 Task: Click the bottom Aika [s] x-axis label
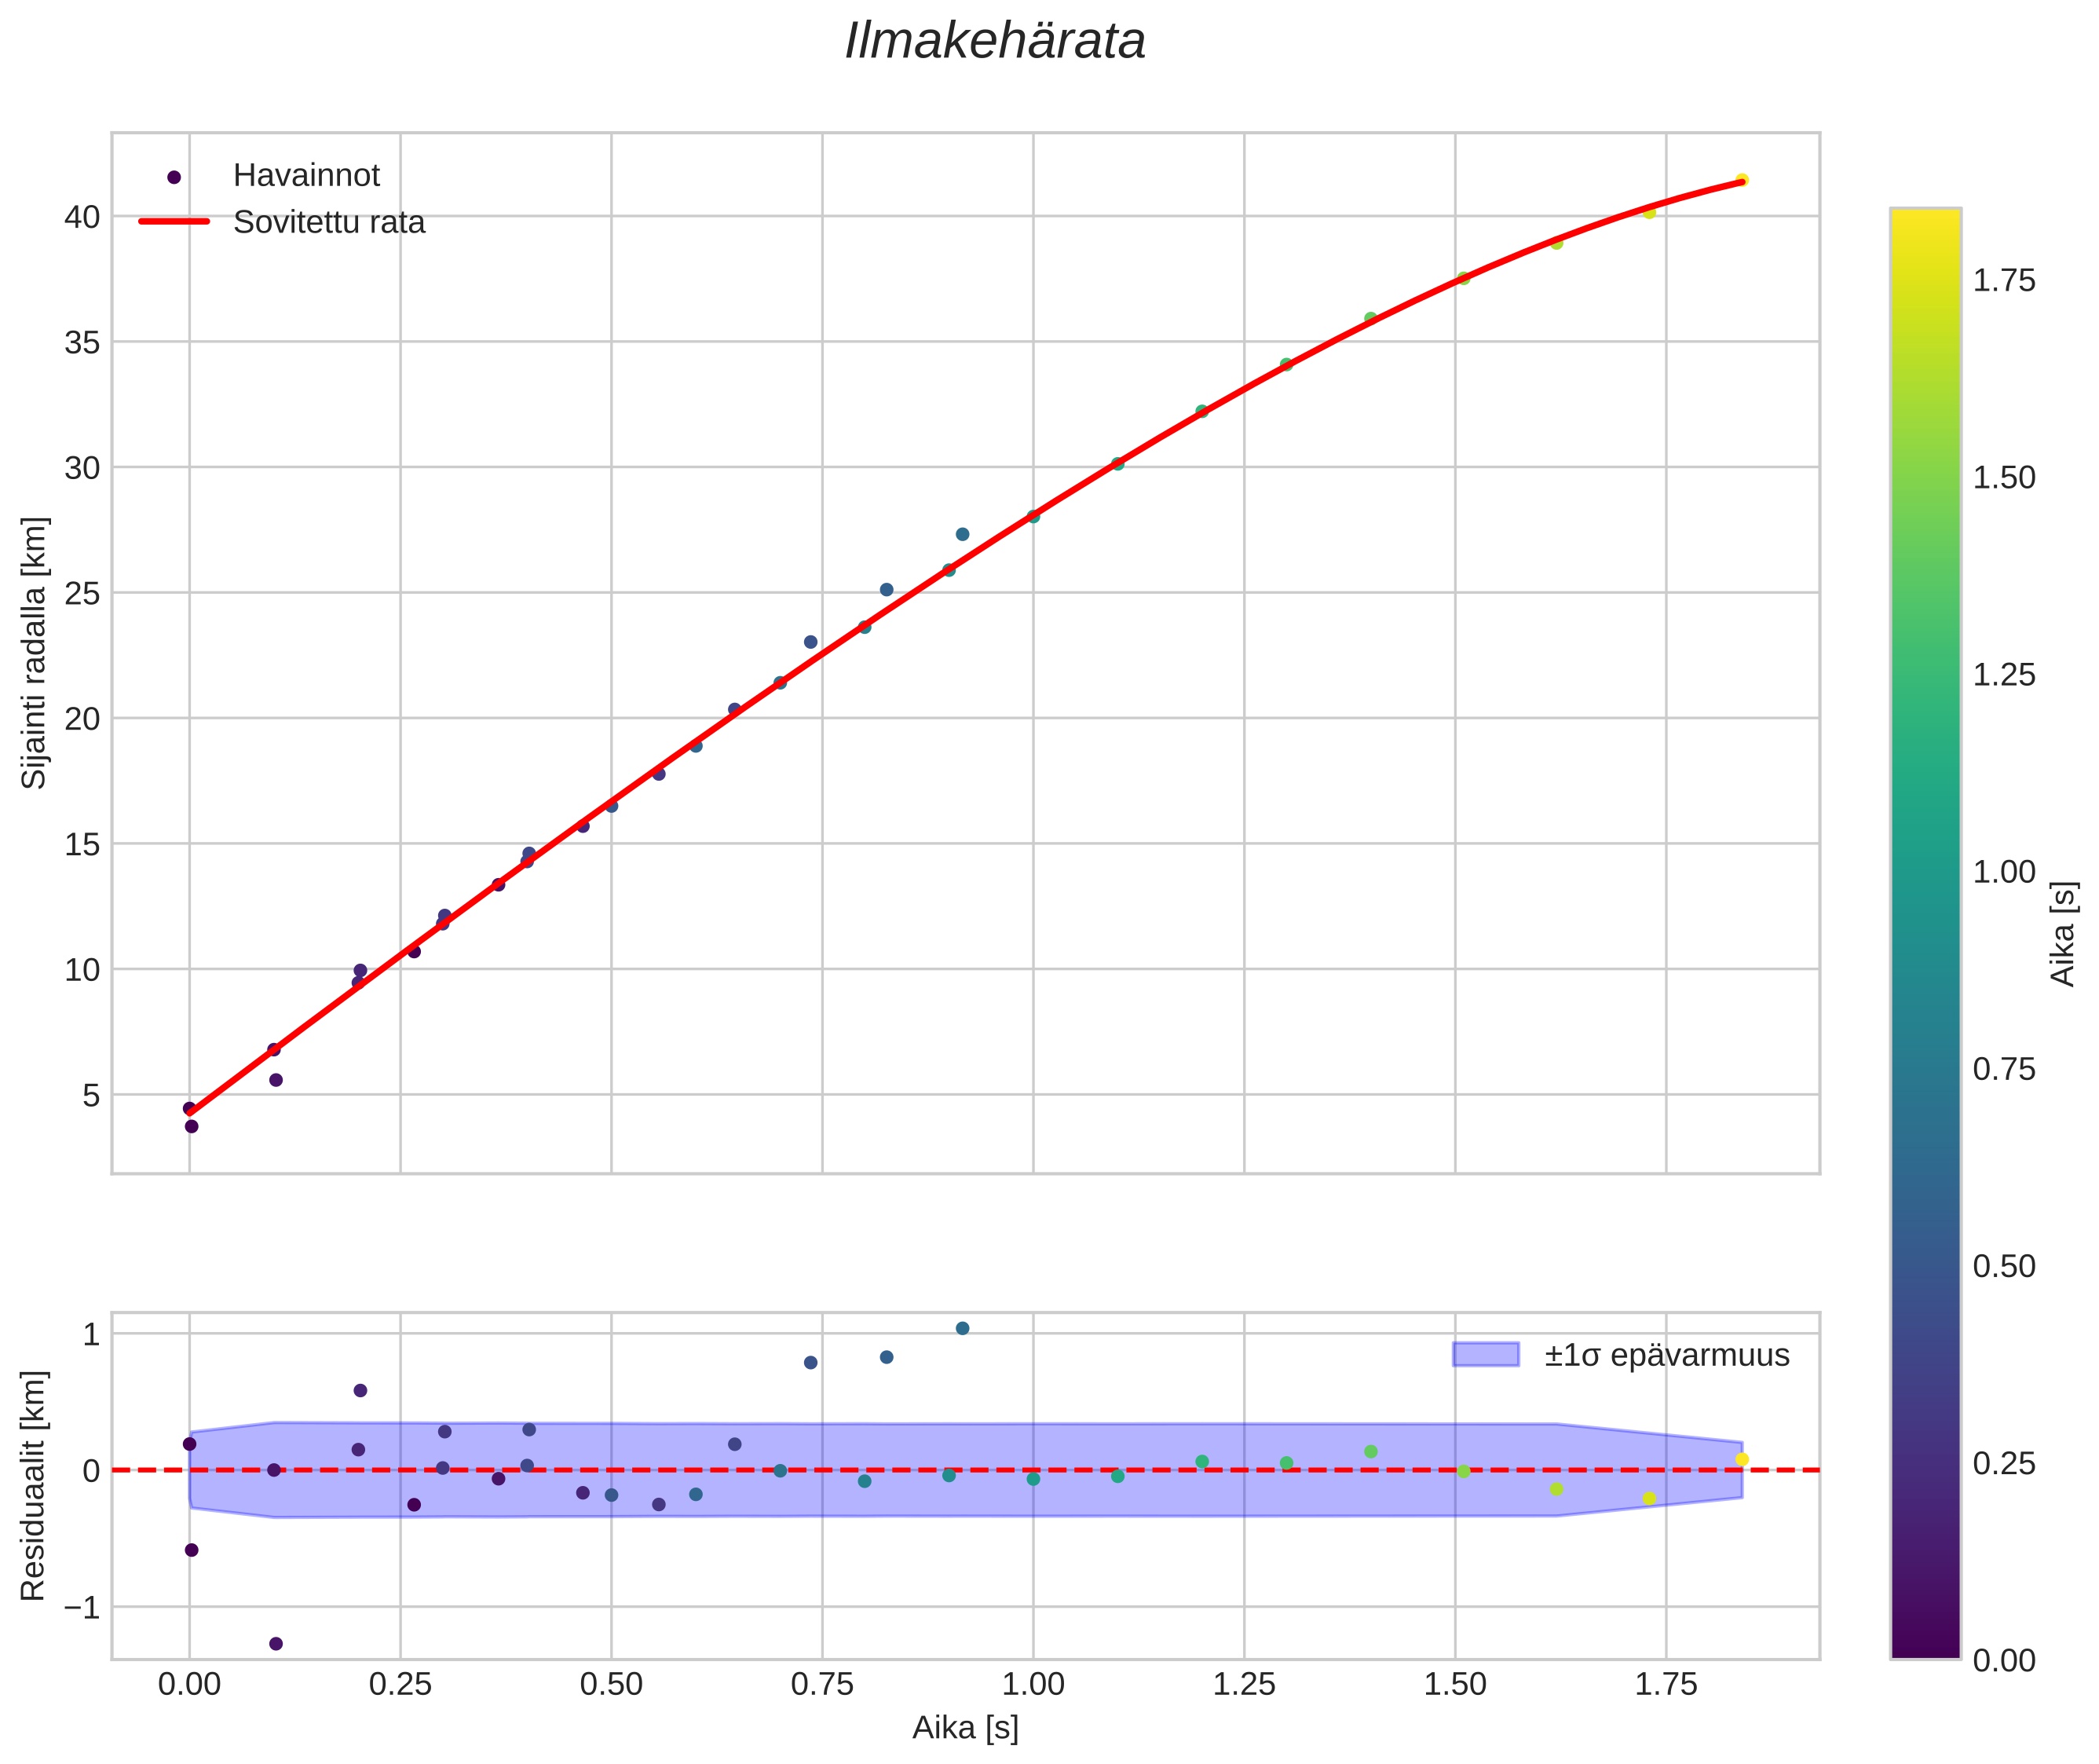point(965,1727)
